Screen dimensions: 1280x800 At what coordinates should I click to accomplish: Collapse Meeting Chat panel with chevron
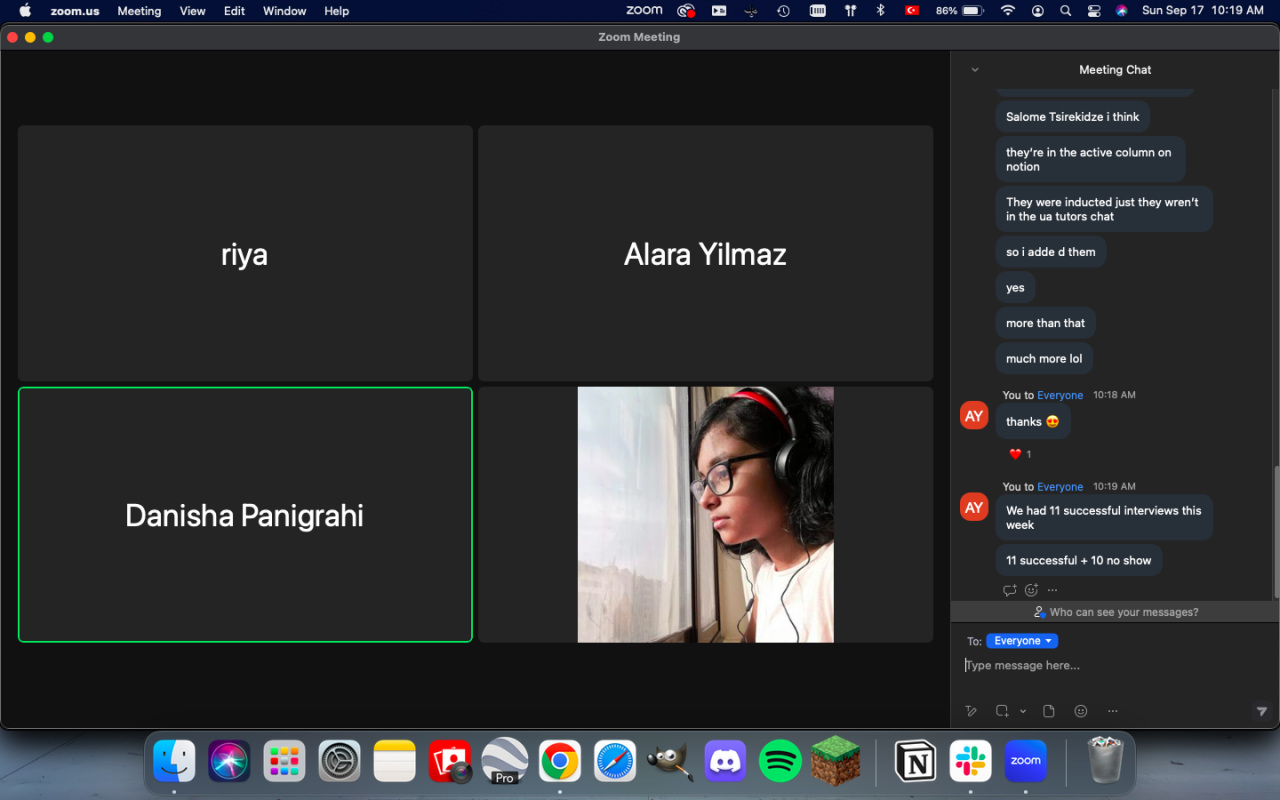[975, 70]
